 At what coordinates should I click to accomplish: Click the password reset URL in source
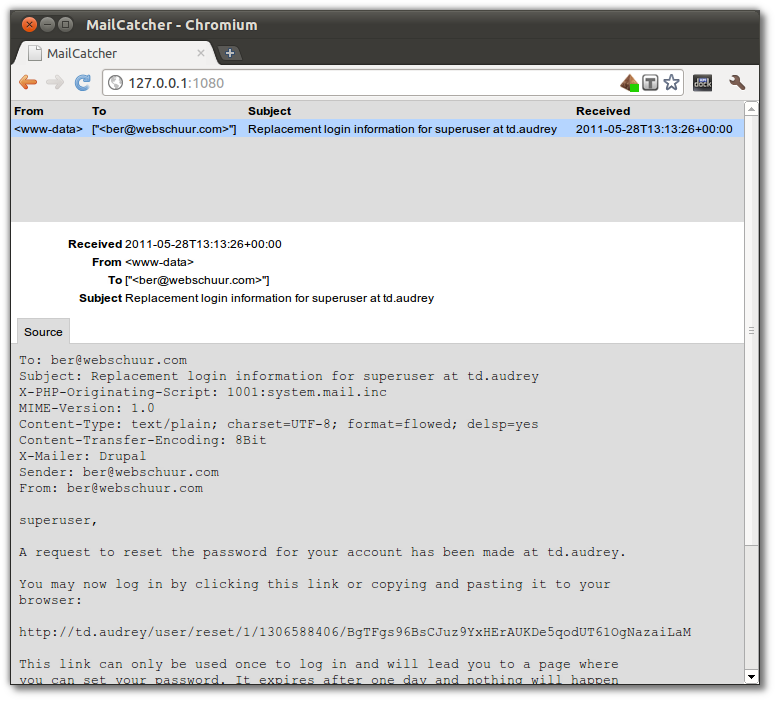[355, 632]
